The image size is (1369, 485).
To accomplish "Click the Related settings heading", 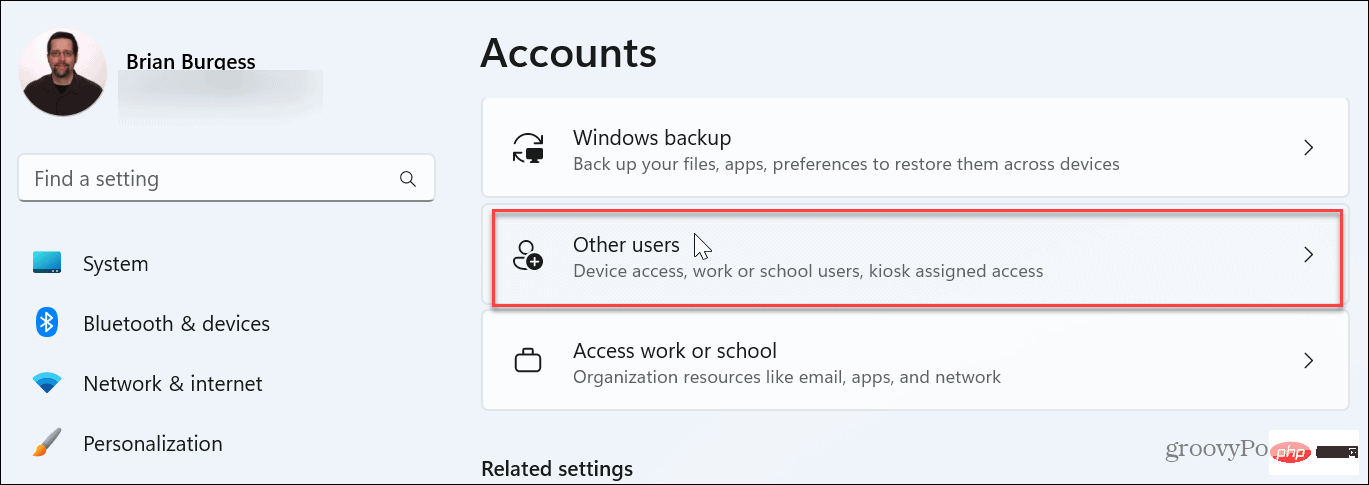I will [557, 469].
